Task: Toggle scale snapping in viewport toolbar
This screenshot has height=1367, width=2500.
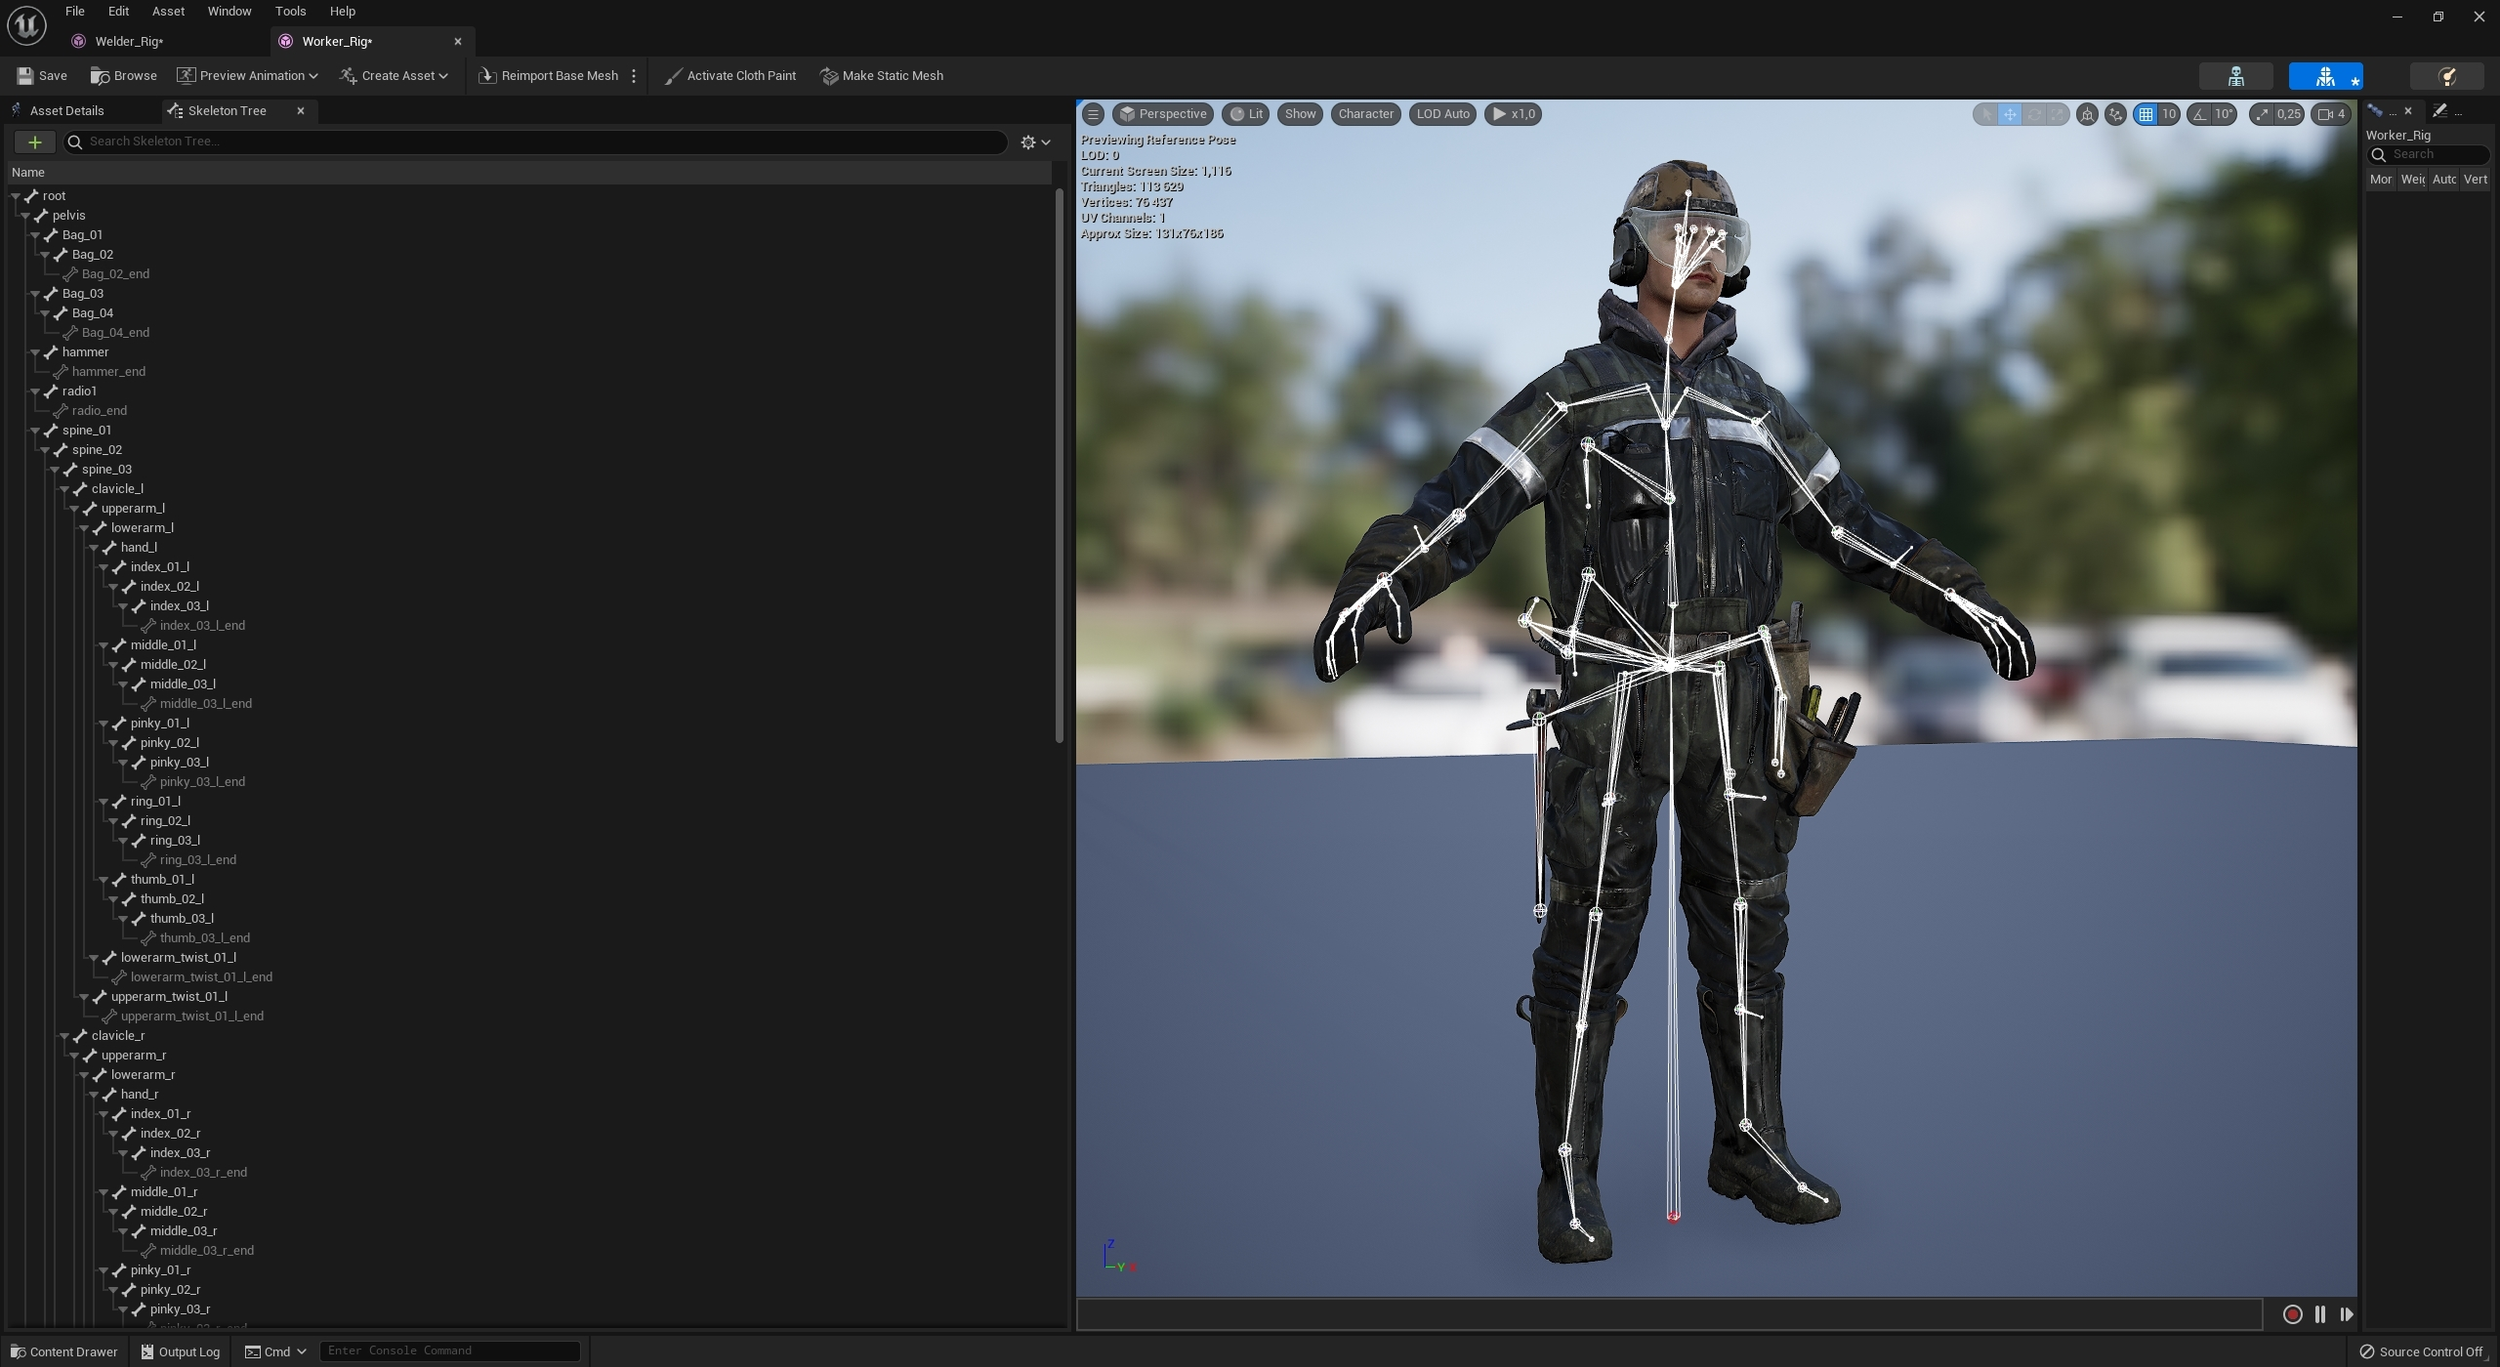Action: 2262,114
